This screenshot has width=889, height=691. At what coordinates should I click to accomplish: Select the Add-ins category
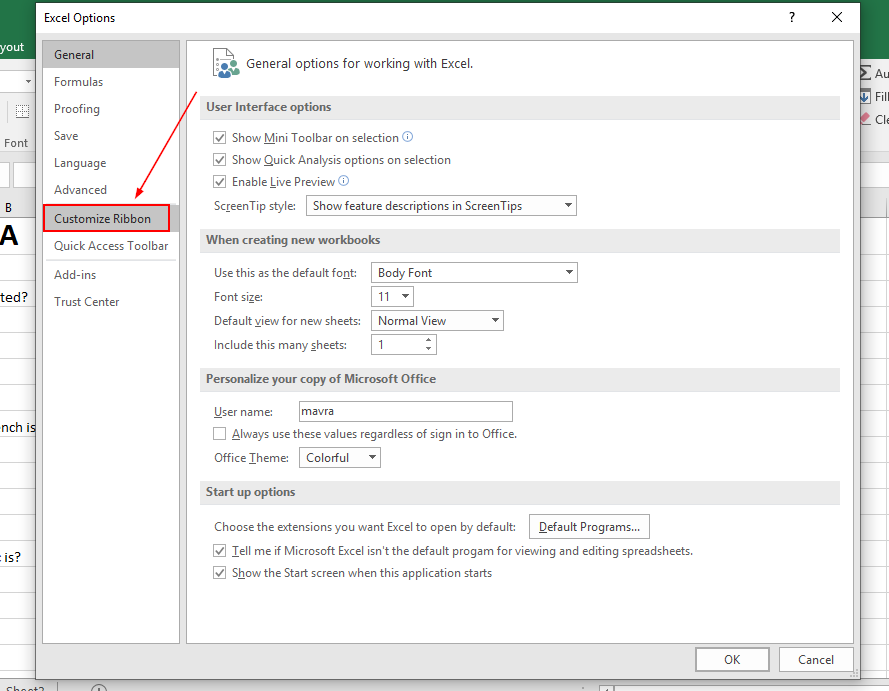point(111,275)
